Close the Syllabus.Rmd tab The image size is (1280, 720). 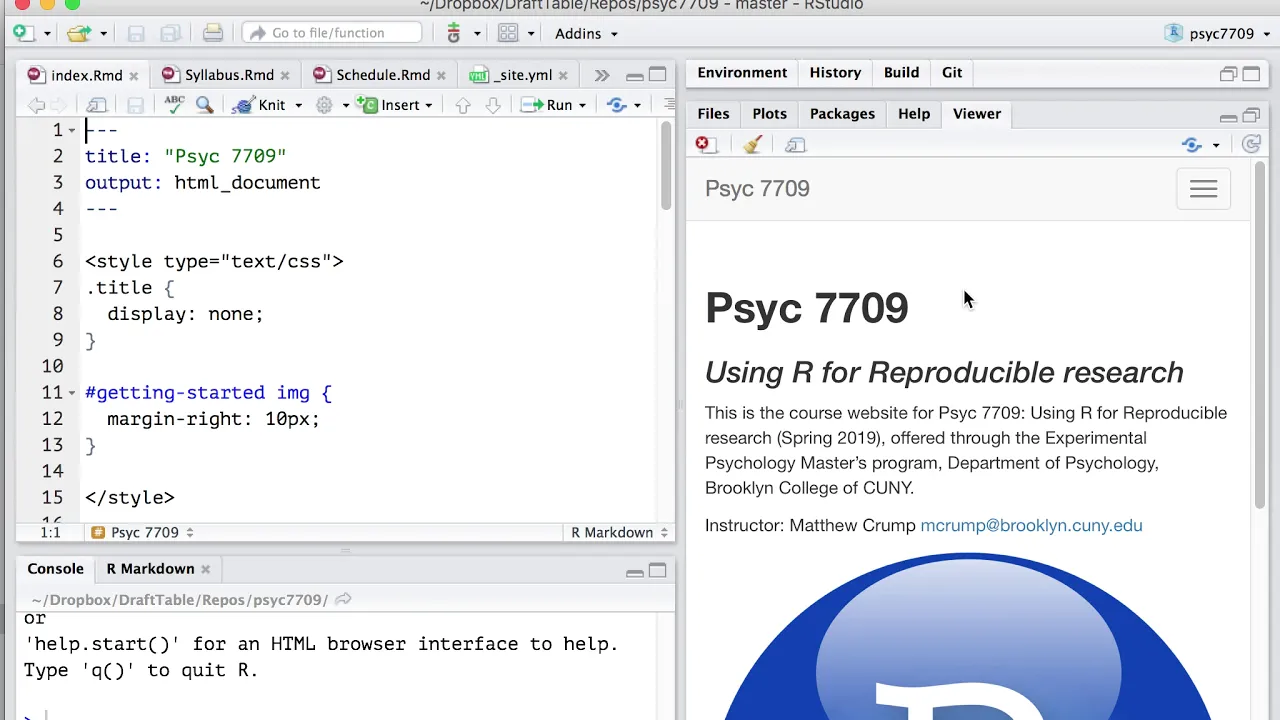pyautogui.click(x=285, y=75)
